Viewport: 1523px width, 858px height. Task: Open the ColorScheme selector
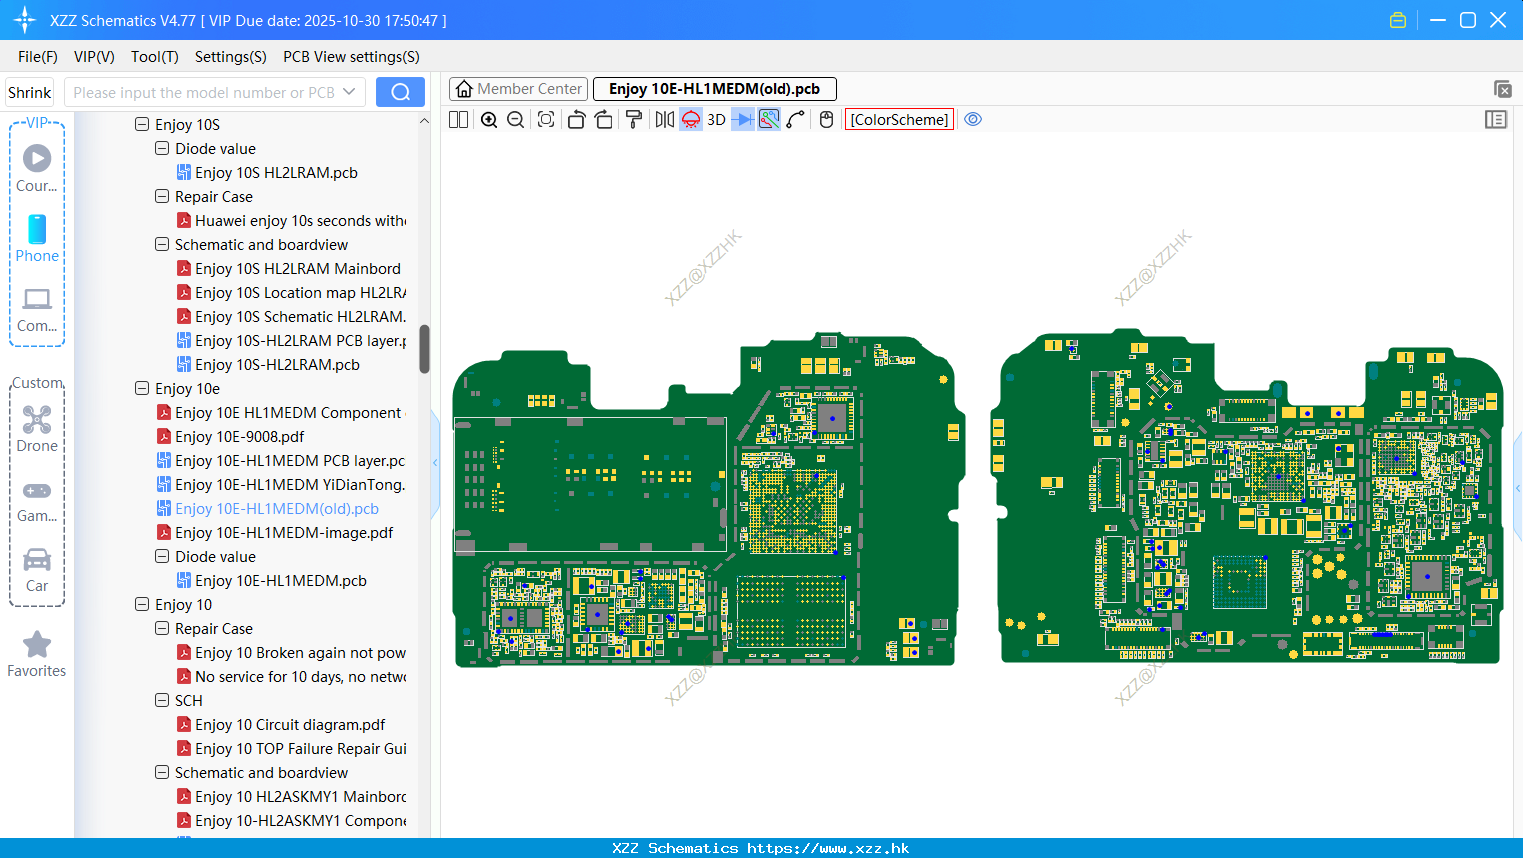pyautogui.click(x=899, y=119)
